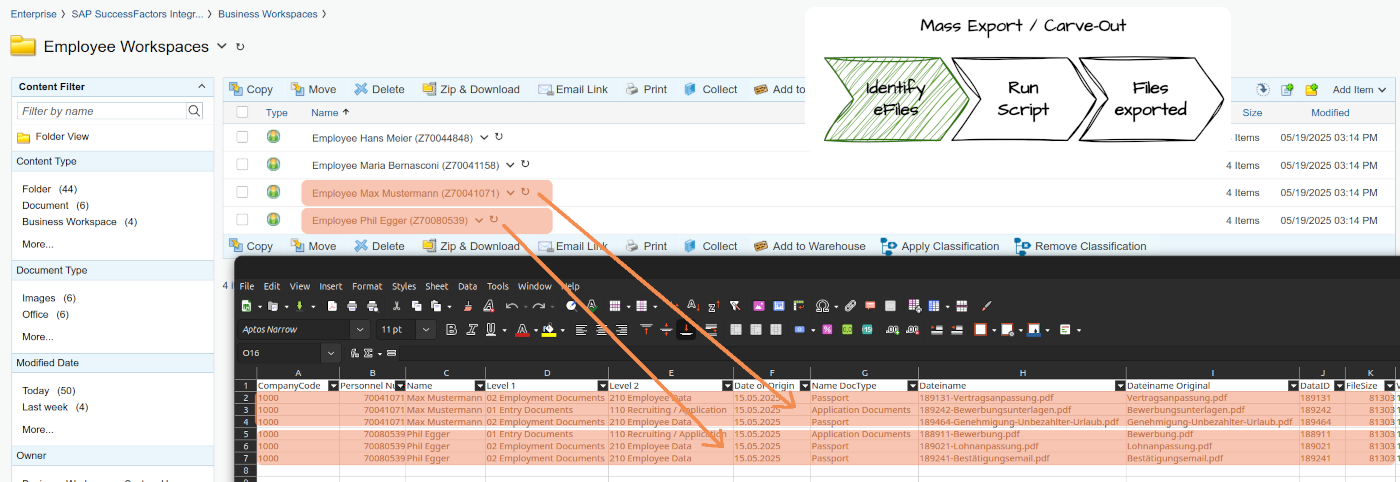Pick the yellow highlighting color swatch
The height and width of the screenshot is (482, 1400).
(x=548, y=329)
